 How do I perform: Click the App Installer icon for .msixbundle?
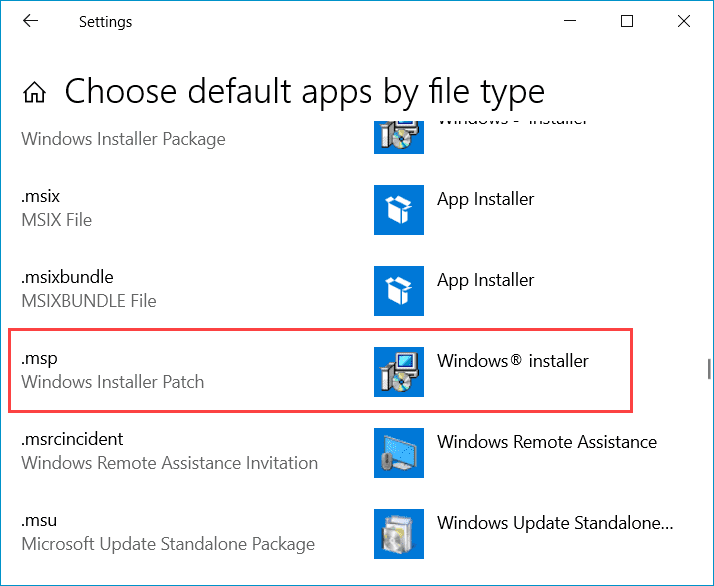coord(398,291)
